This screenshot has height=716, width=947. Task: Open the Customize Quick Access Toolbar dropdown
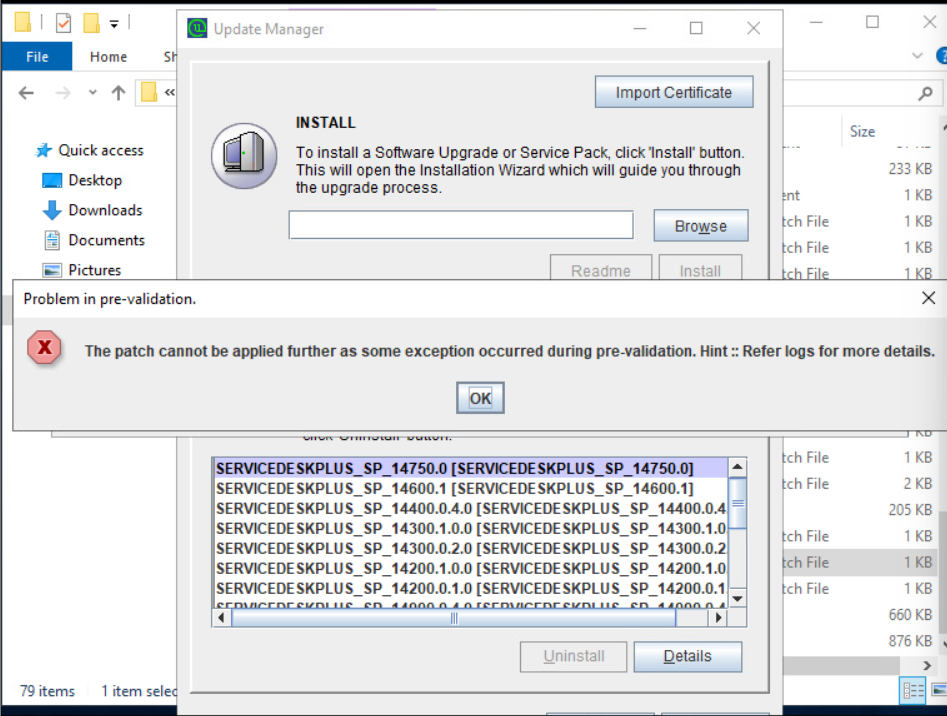coord(114,24)
